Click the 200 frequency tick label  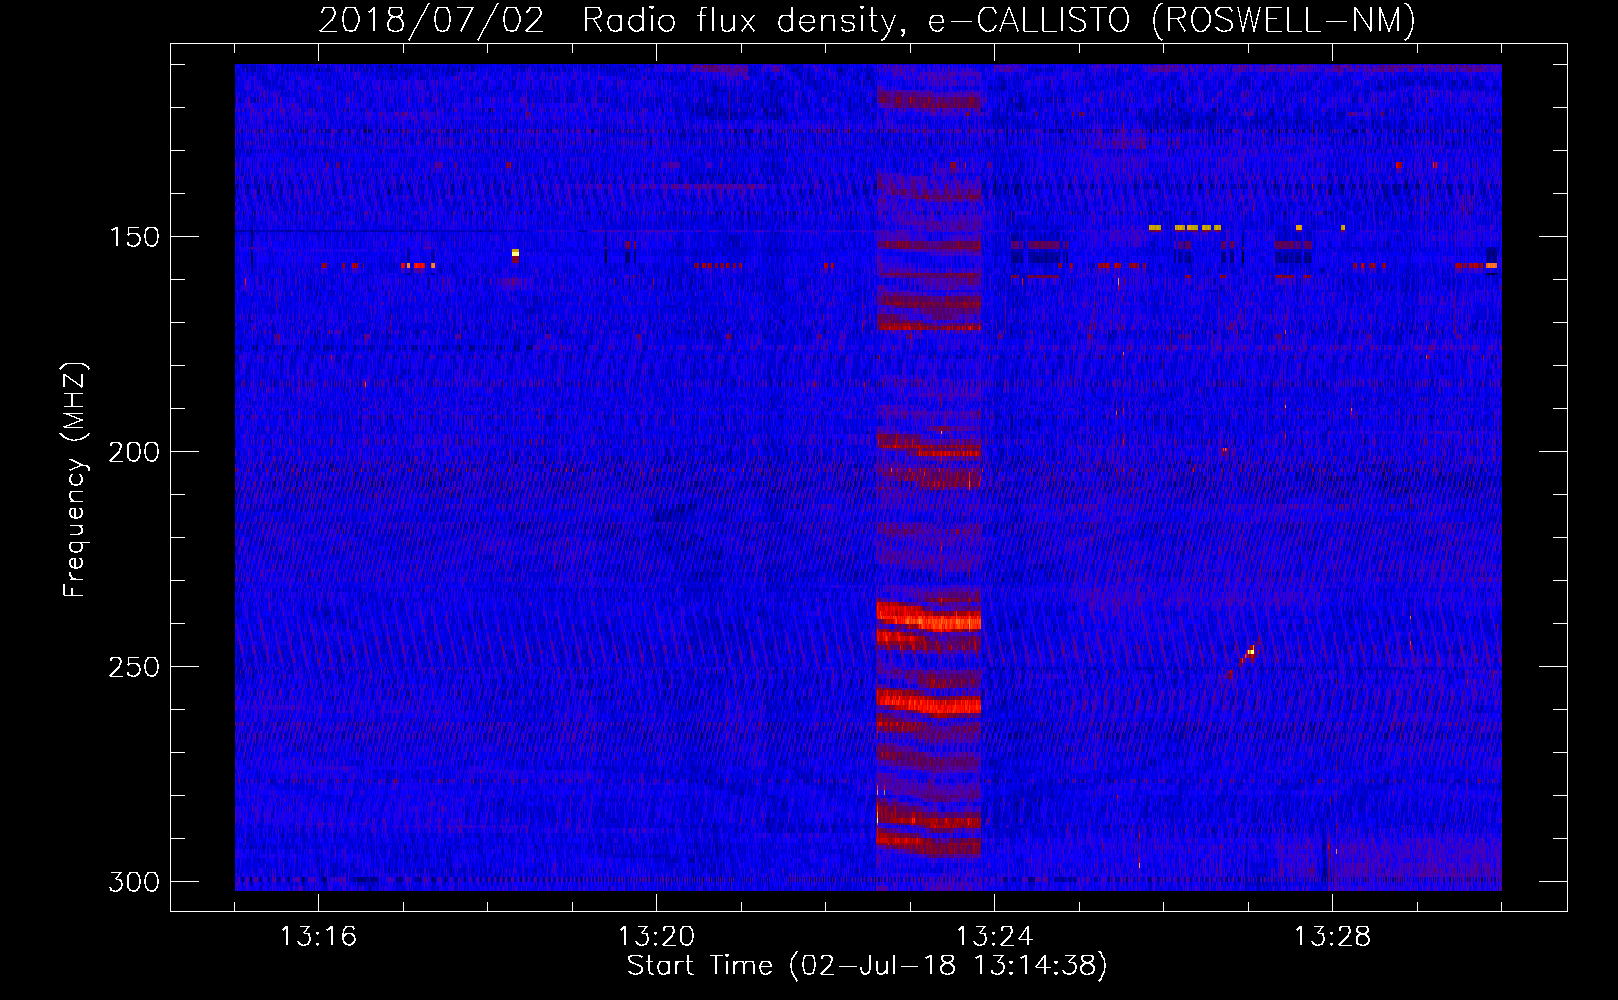point(134,452)
